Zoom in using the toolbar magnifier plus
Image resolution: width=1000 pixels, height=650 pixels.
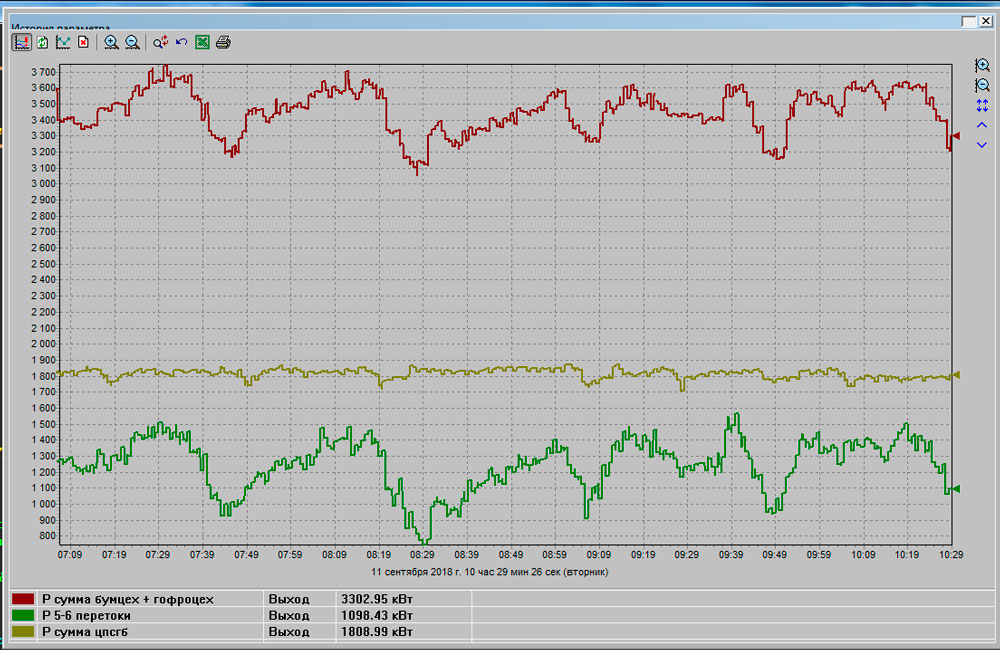click(111, 42)
